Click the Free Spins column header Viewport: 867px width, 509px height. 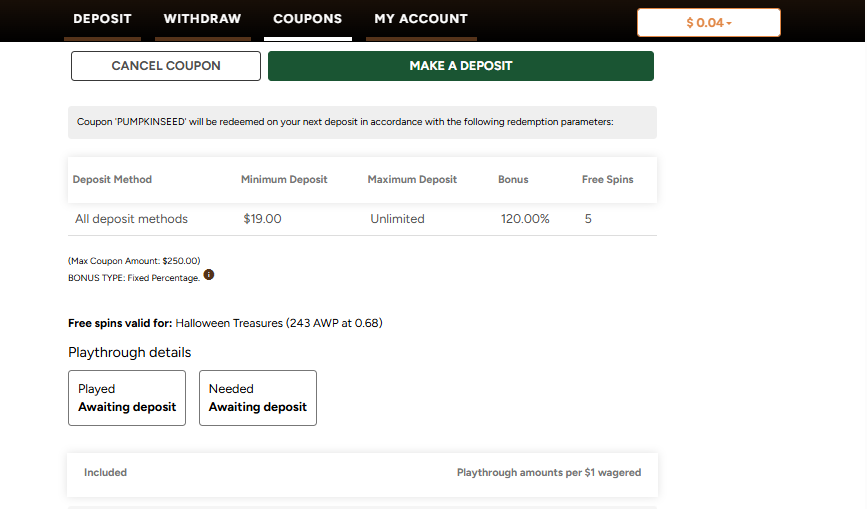coord(607,180)
